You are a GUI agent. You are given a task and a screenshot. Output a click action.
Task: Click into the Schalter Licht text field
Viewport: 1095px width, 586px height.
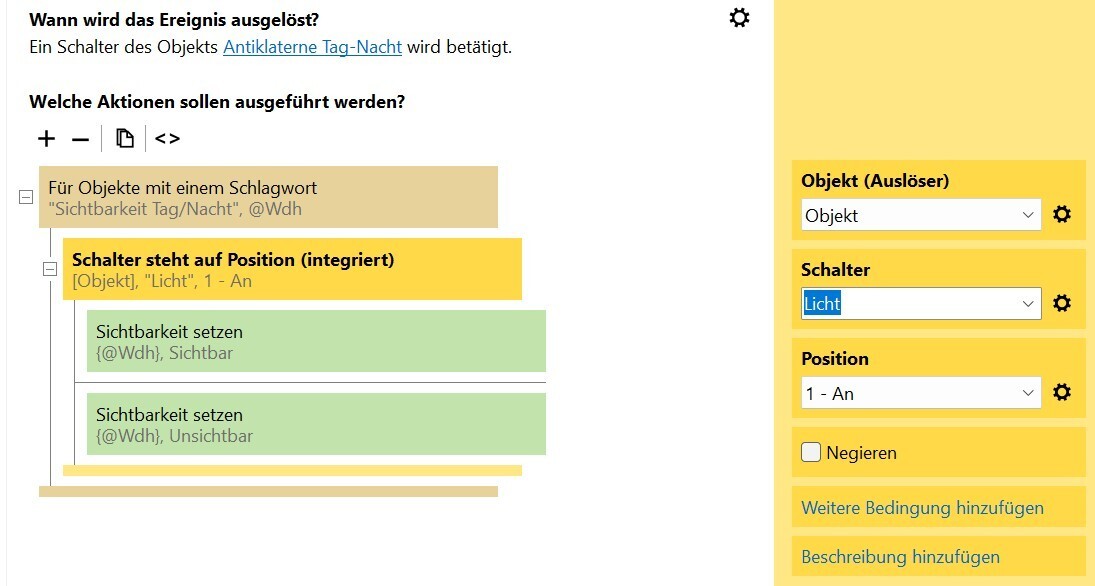click(908, 304)
